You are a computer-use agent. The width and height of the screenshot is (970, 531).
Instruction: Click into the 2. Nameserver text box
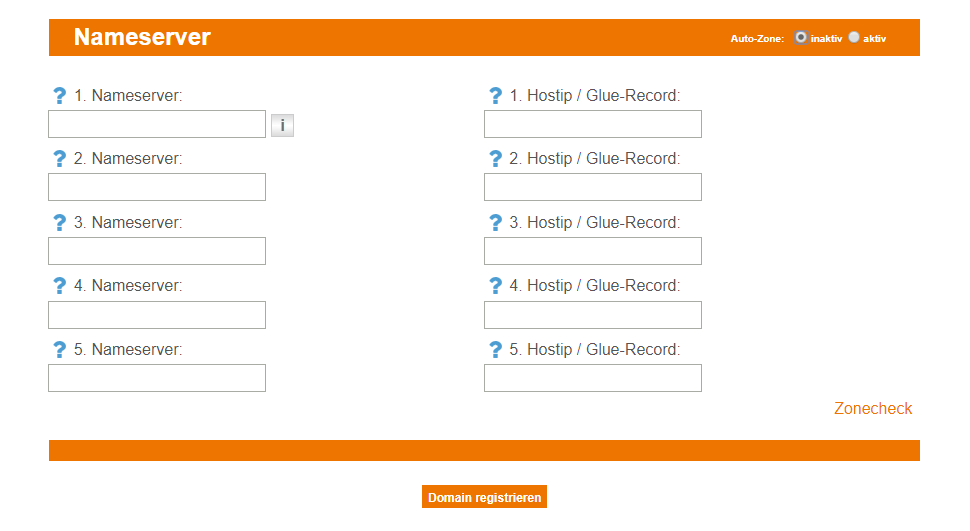tap(157, 187)
